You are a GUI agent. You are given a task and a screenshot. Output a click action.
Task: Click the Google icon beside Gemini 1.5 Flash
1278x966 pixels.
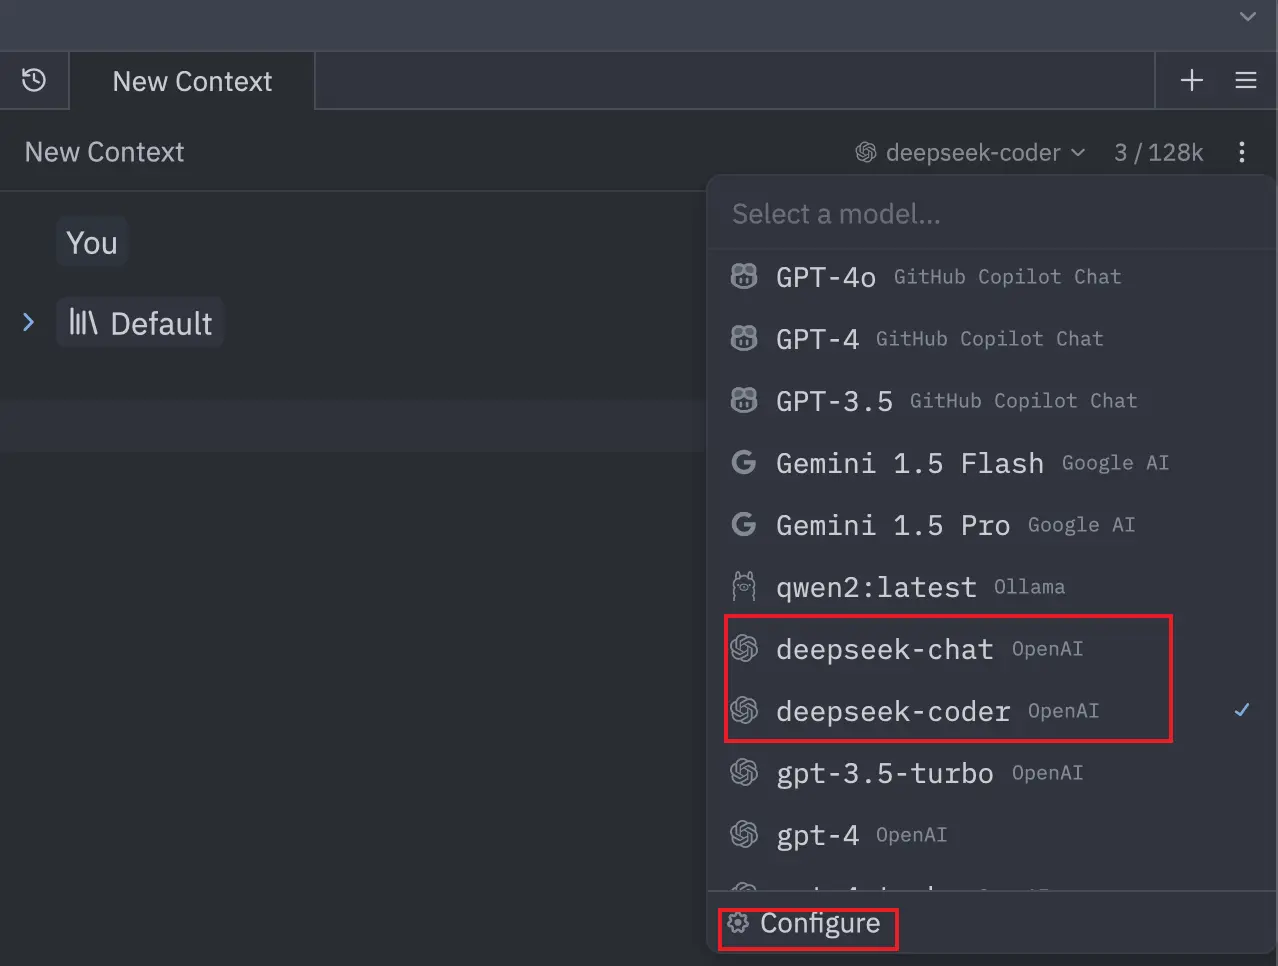(x=744, y=463)
